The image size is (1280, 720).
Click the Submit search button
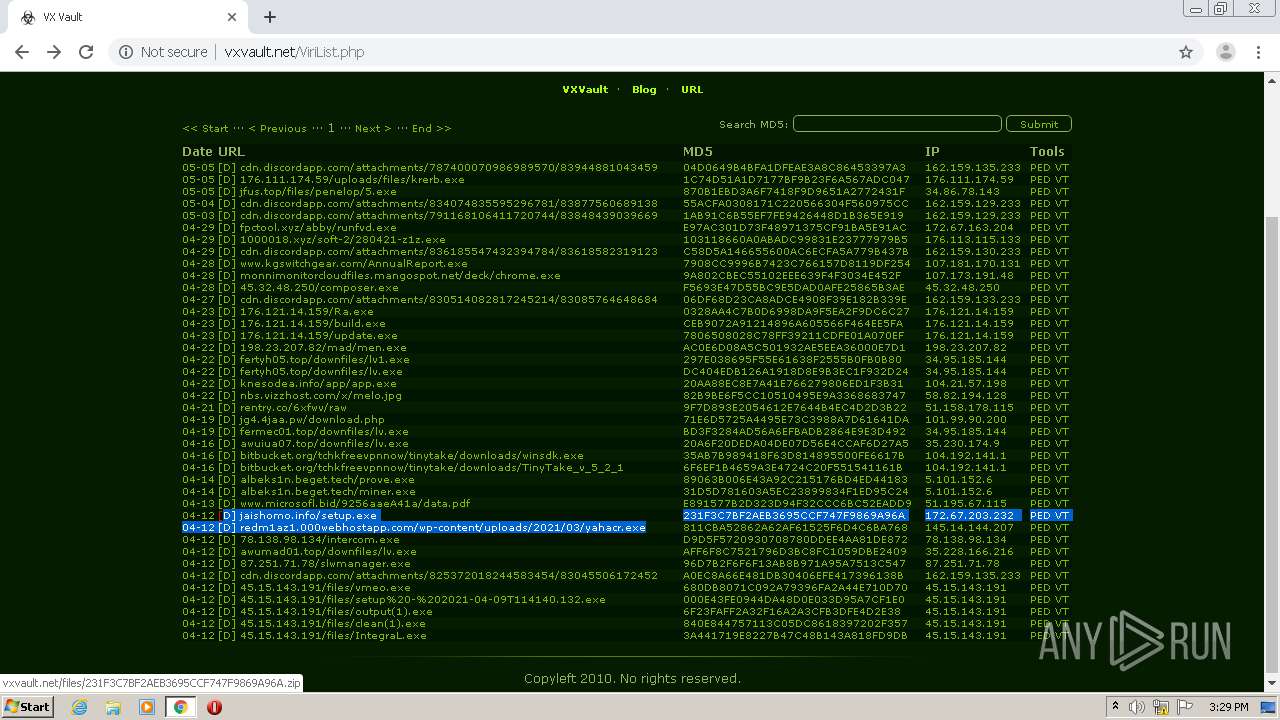pyautogui.click(x=1039, y=124)
